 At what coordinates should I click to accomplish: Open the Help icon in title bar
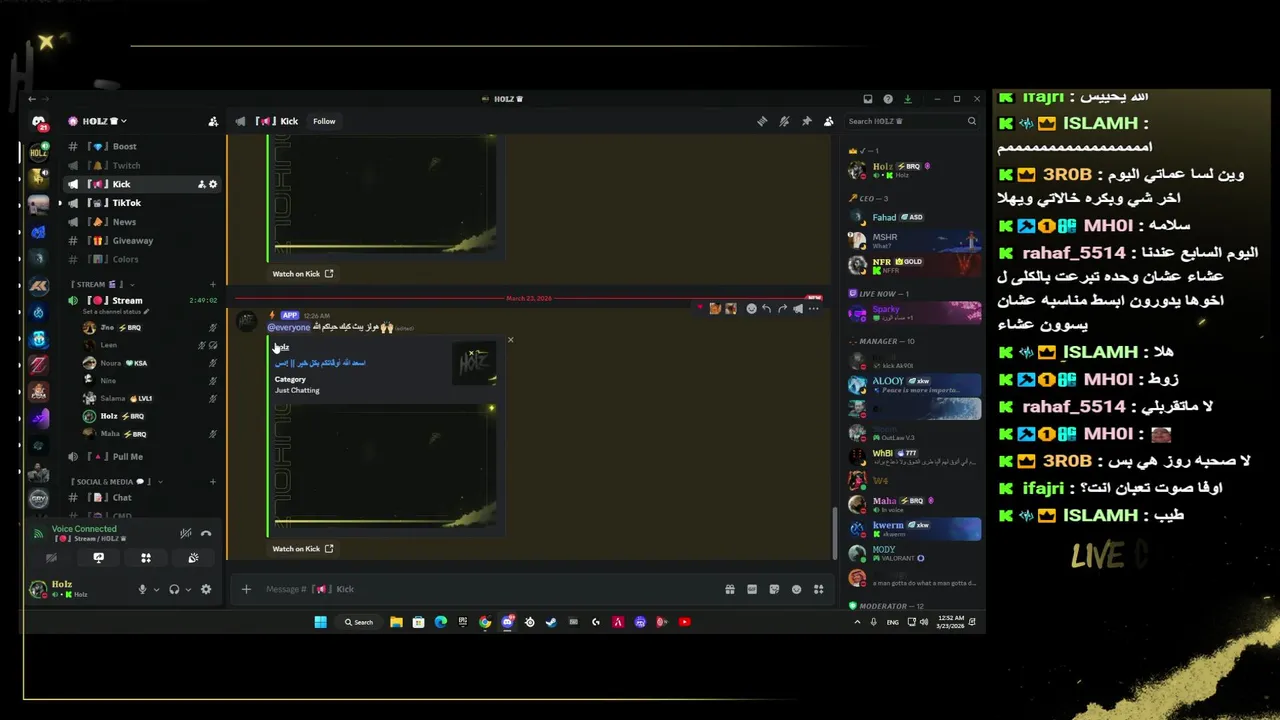(888, 99)
